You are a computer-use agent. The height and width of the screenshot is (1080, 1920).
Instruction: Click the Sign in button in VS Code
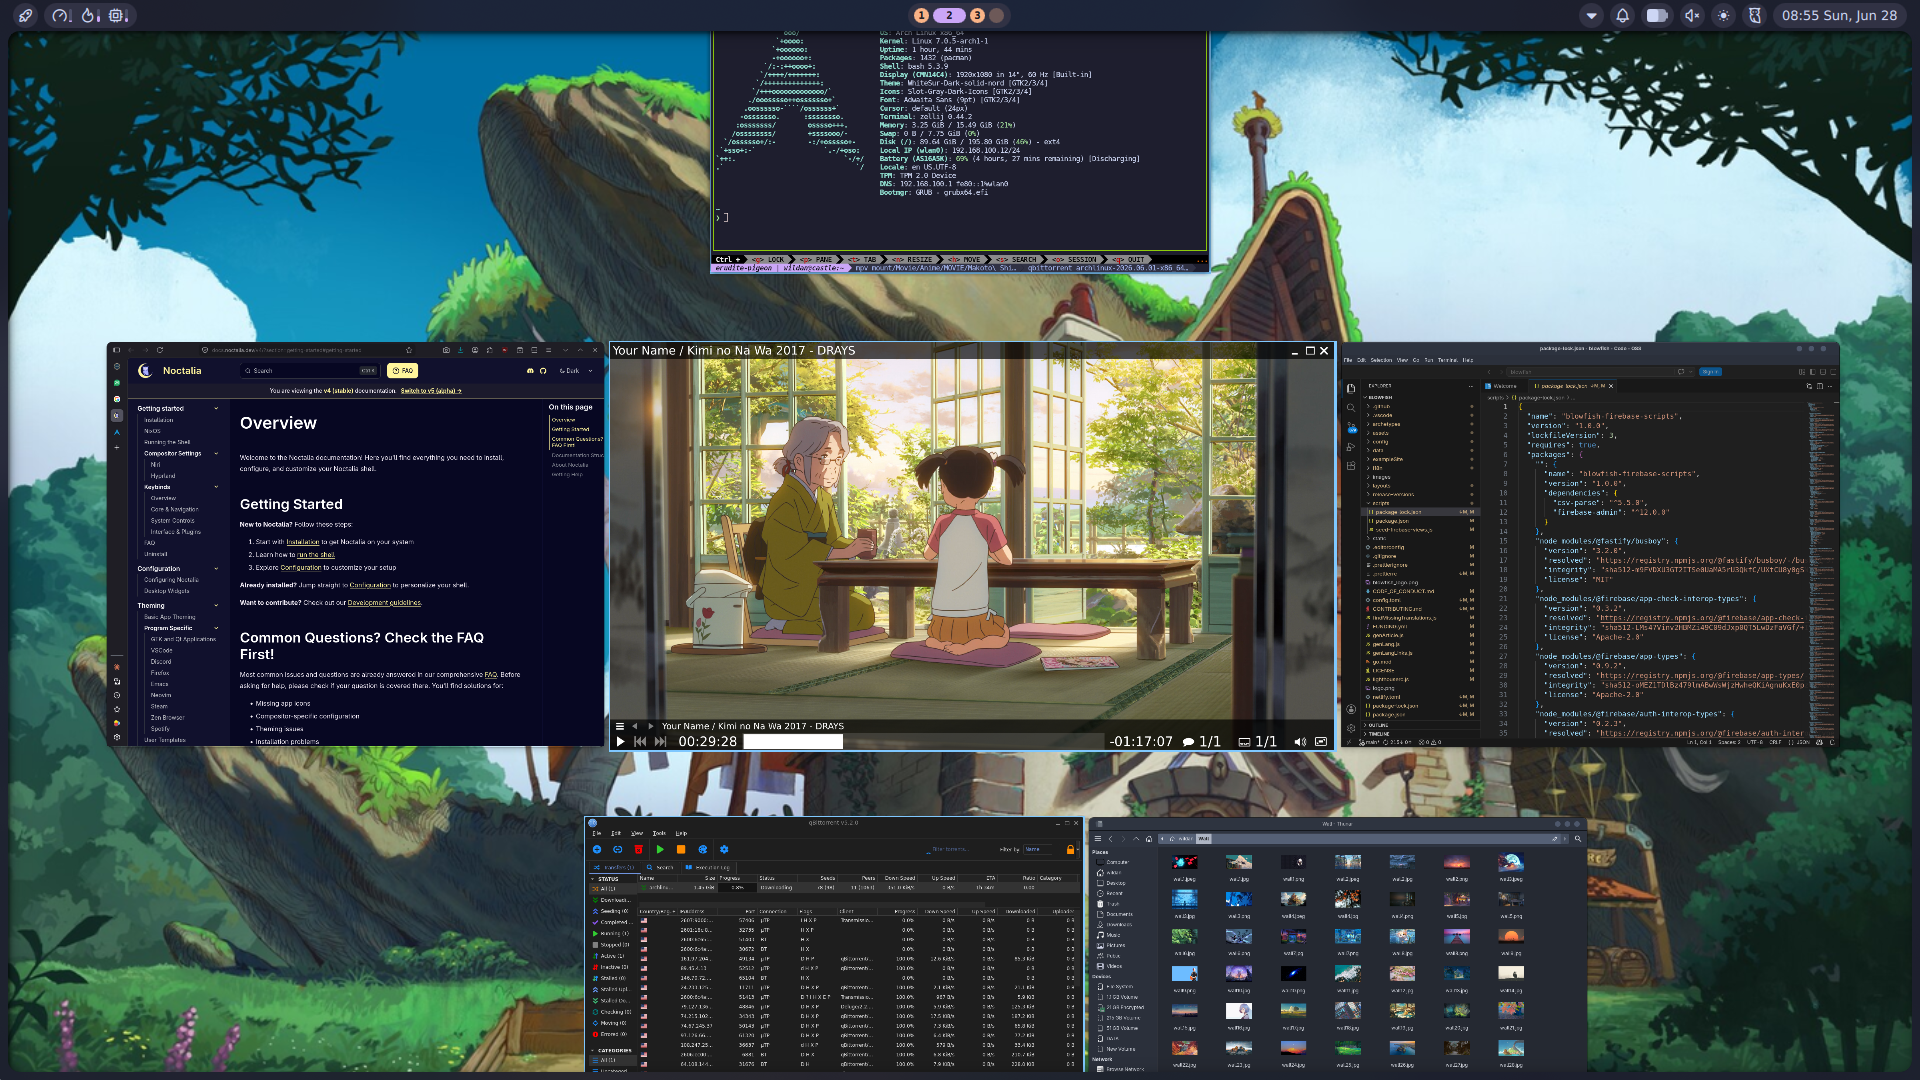(1710, 371)
